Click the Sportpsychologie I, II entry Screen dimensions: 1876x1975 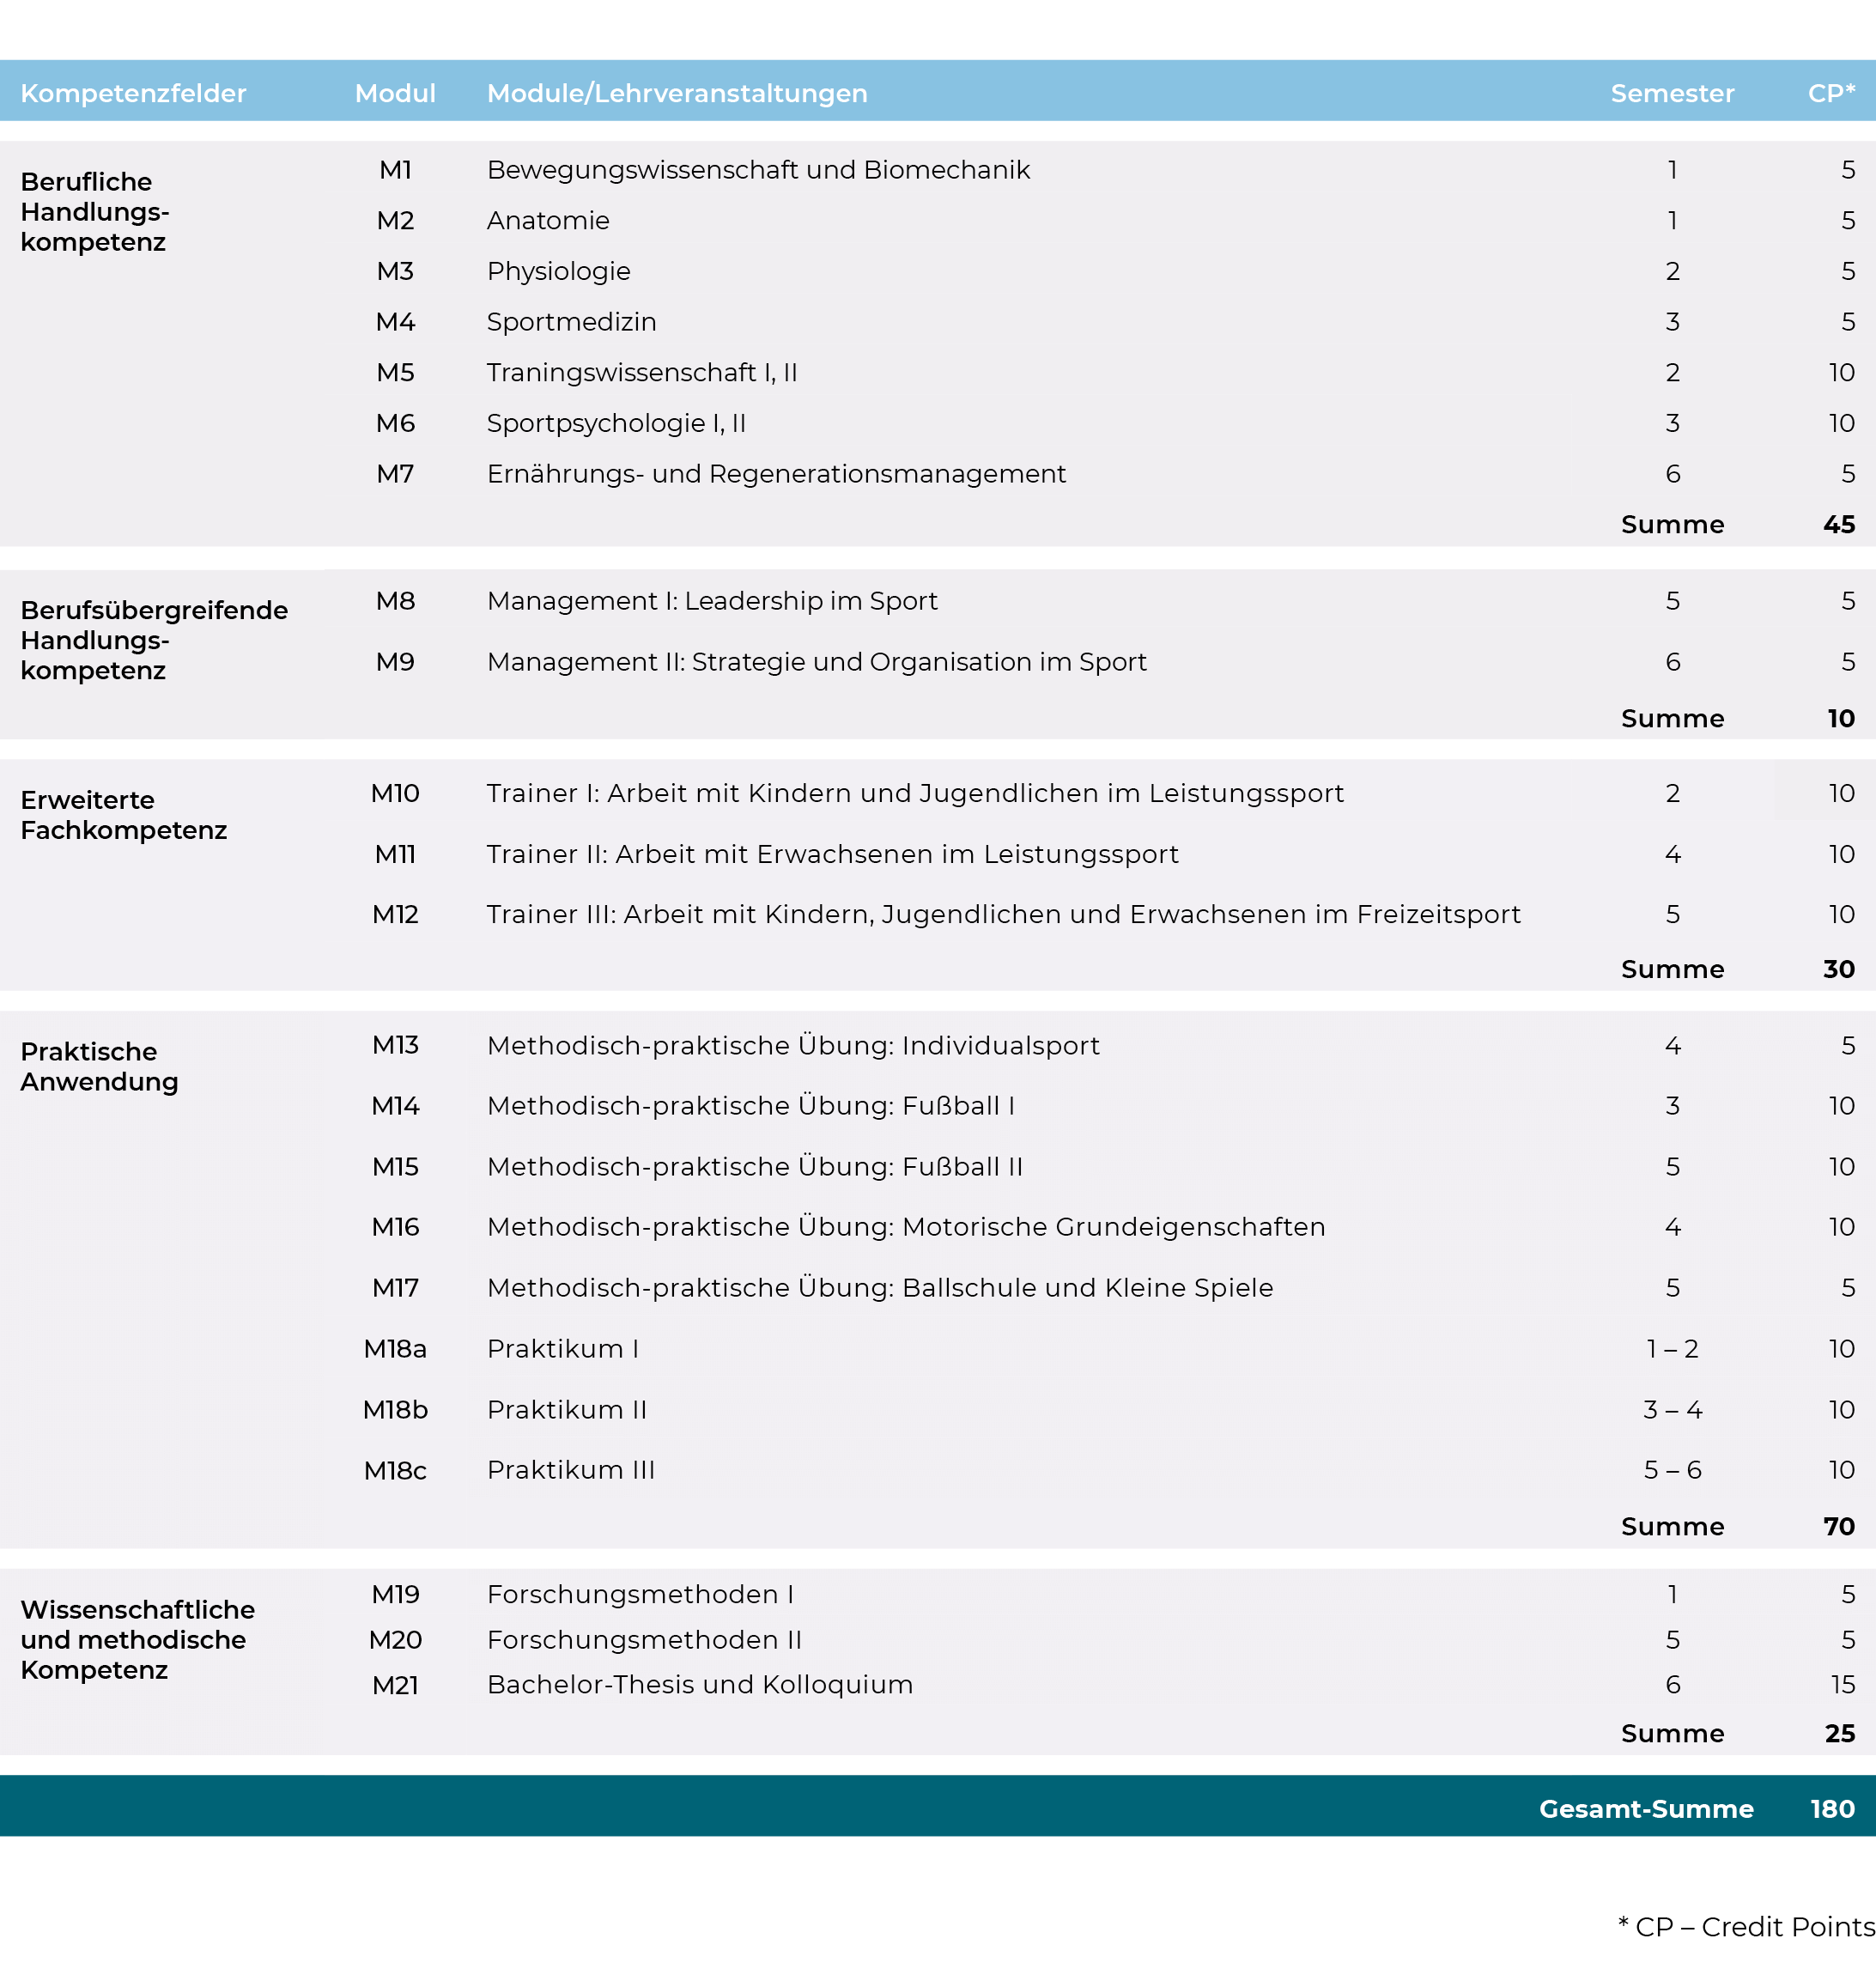[x=616, y=423]
